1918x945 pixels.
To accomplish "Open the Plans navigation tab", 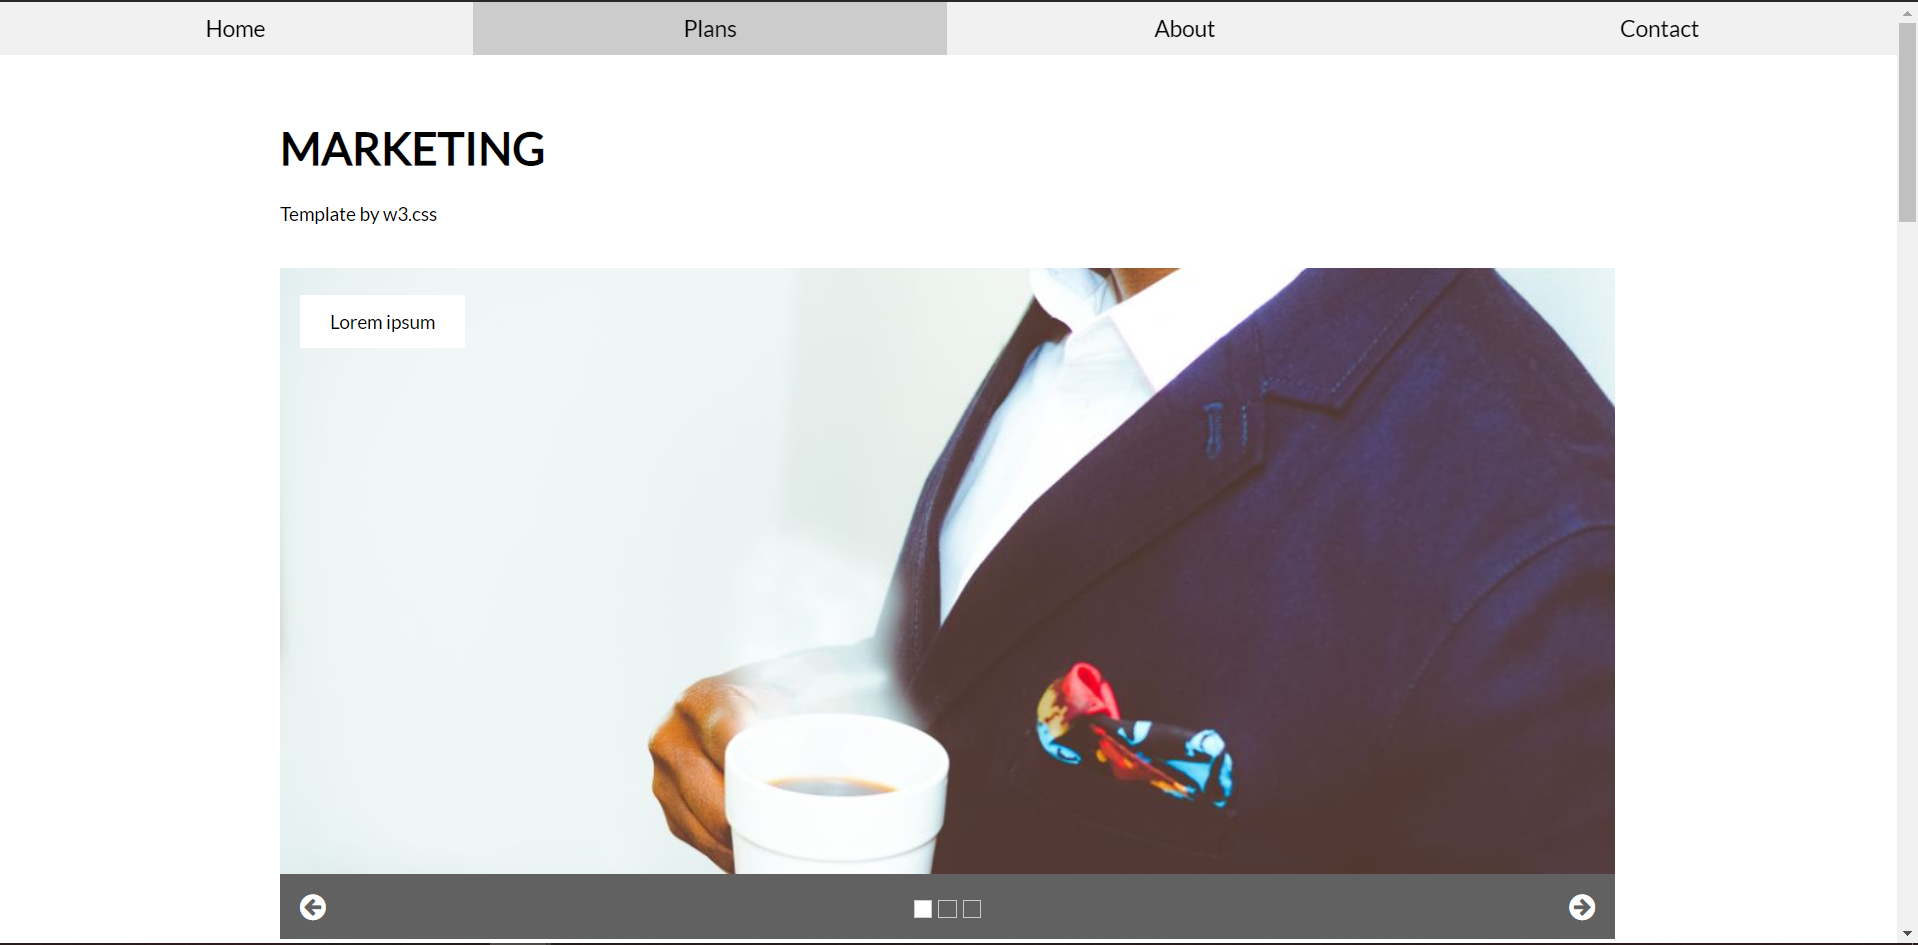I will pyautogui.click(x=710, y=29).
